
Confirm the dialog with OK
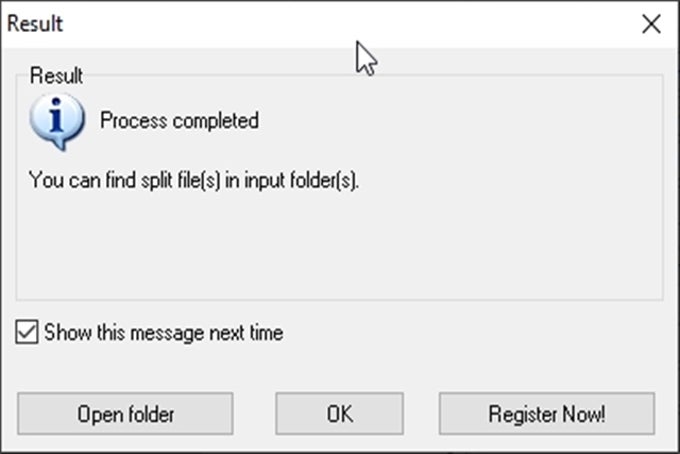point(339,413)
